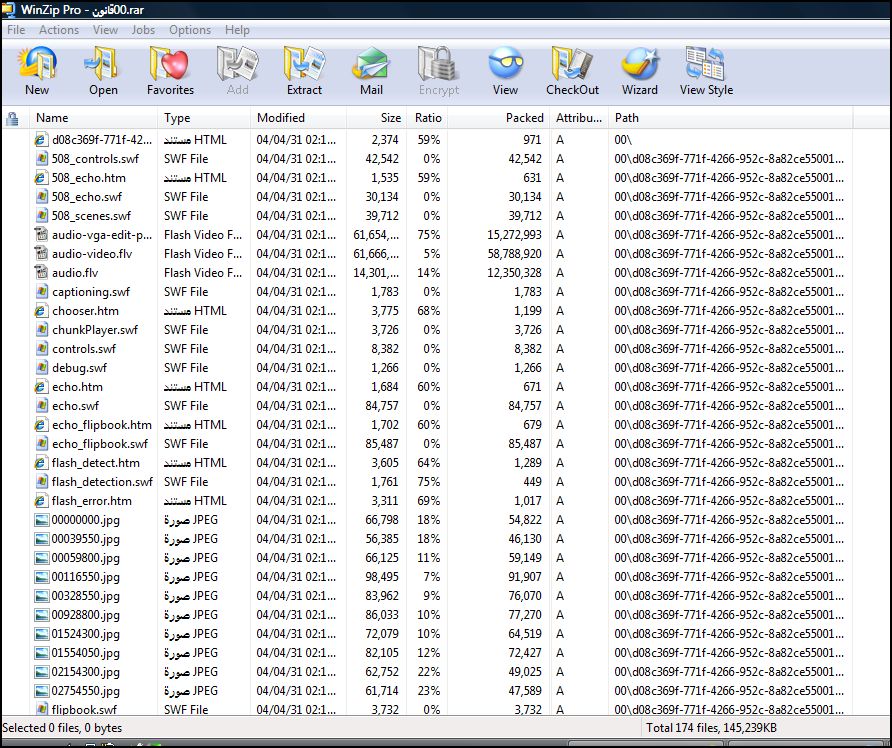Viewport: 892px width, 748px height.
Task: Select the file echo.htm
Action: point(77,387)
